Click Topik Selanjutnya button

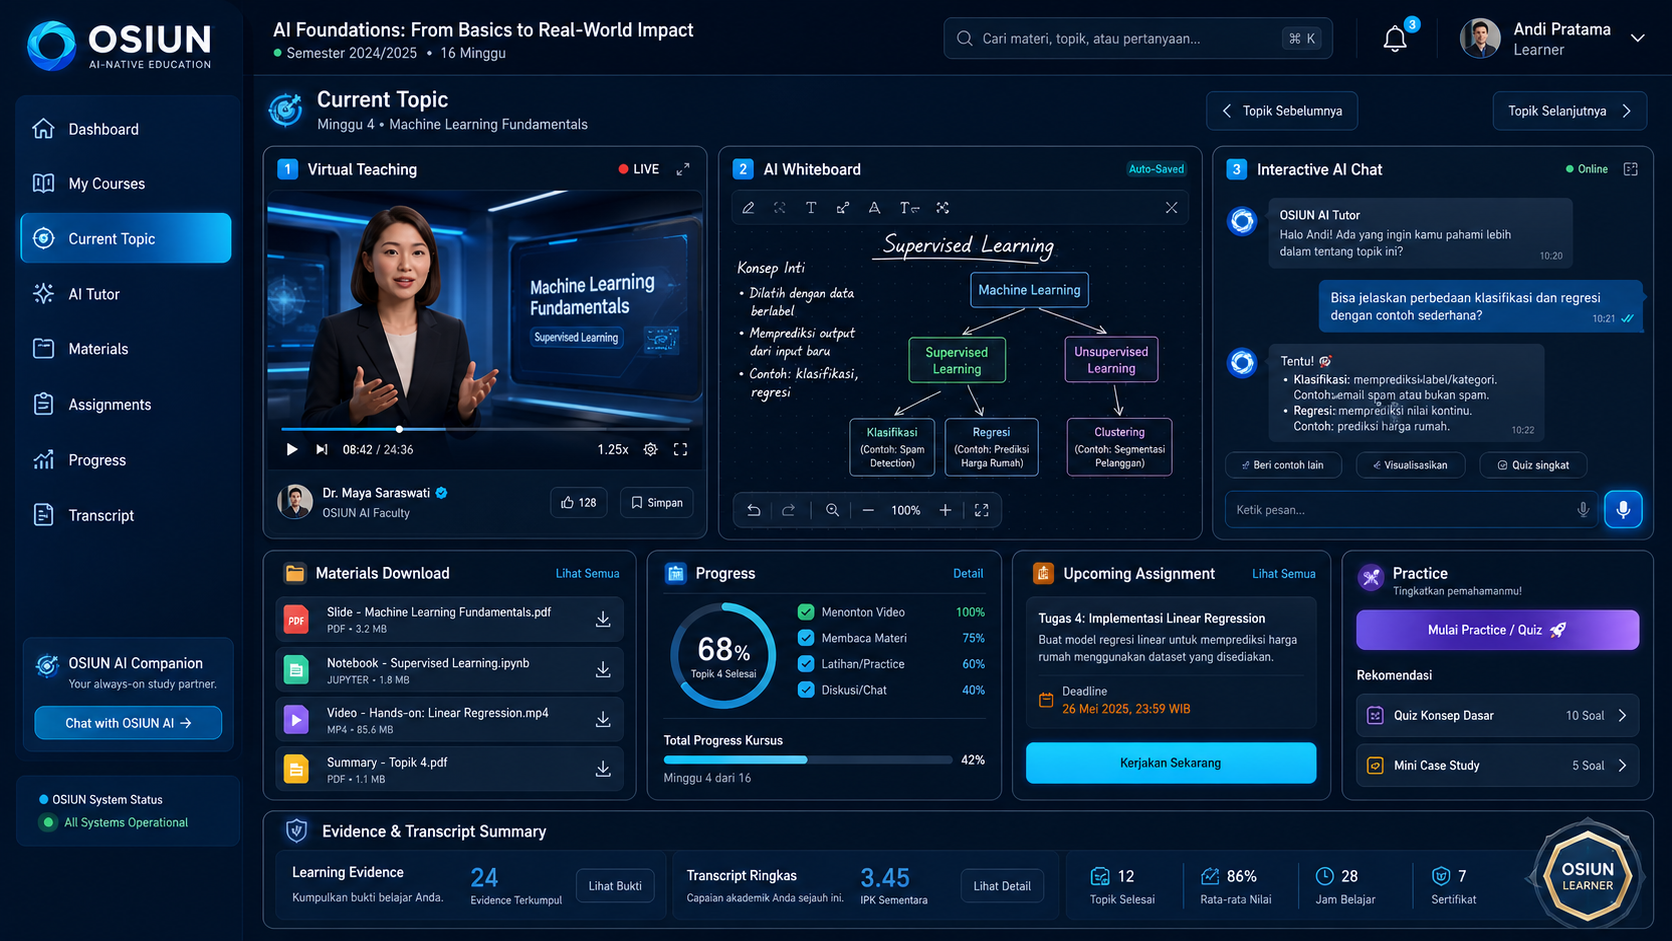click(x=1569, y=111)
